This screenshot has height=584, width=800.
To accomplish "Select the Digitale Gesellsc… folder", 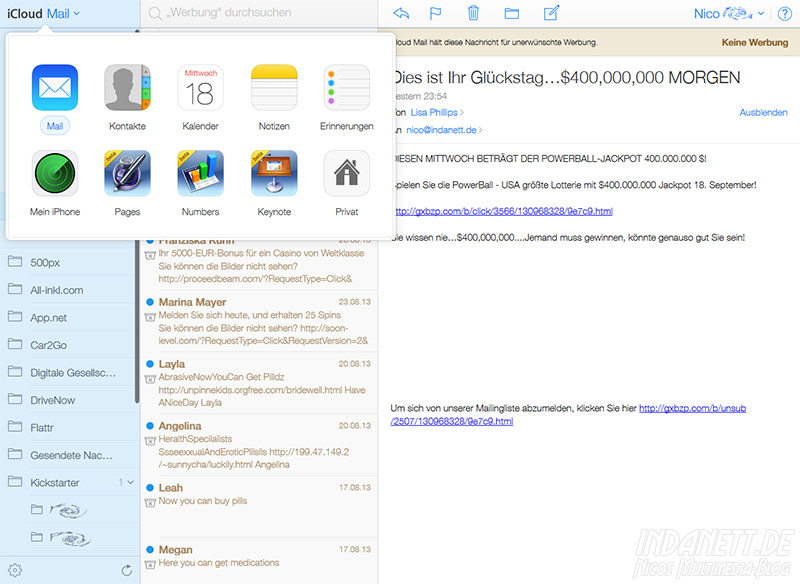I will (70, 372).
